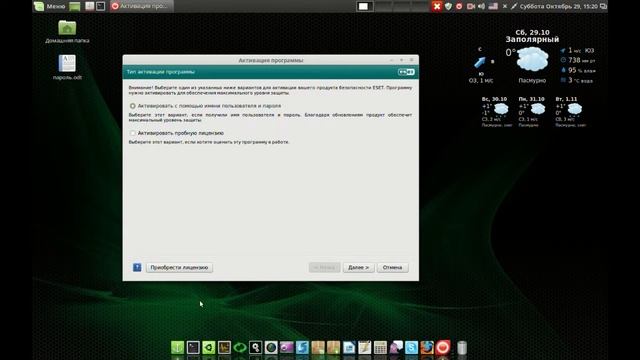Click the "Отмена" button

pos(392,267)
